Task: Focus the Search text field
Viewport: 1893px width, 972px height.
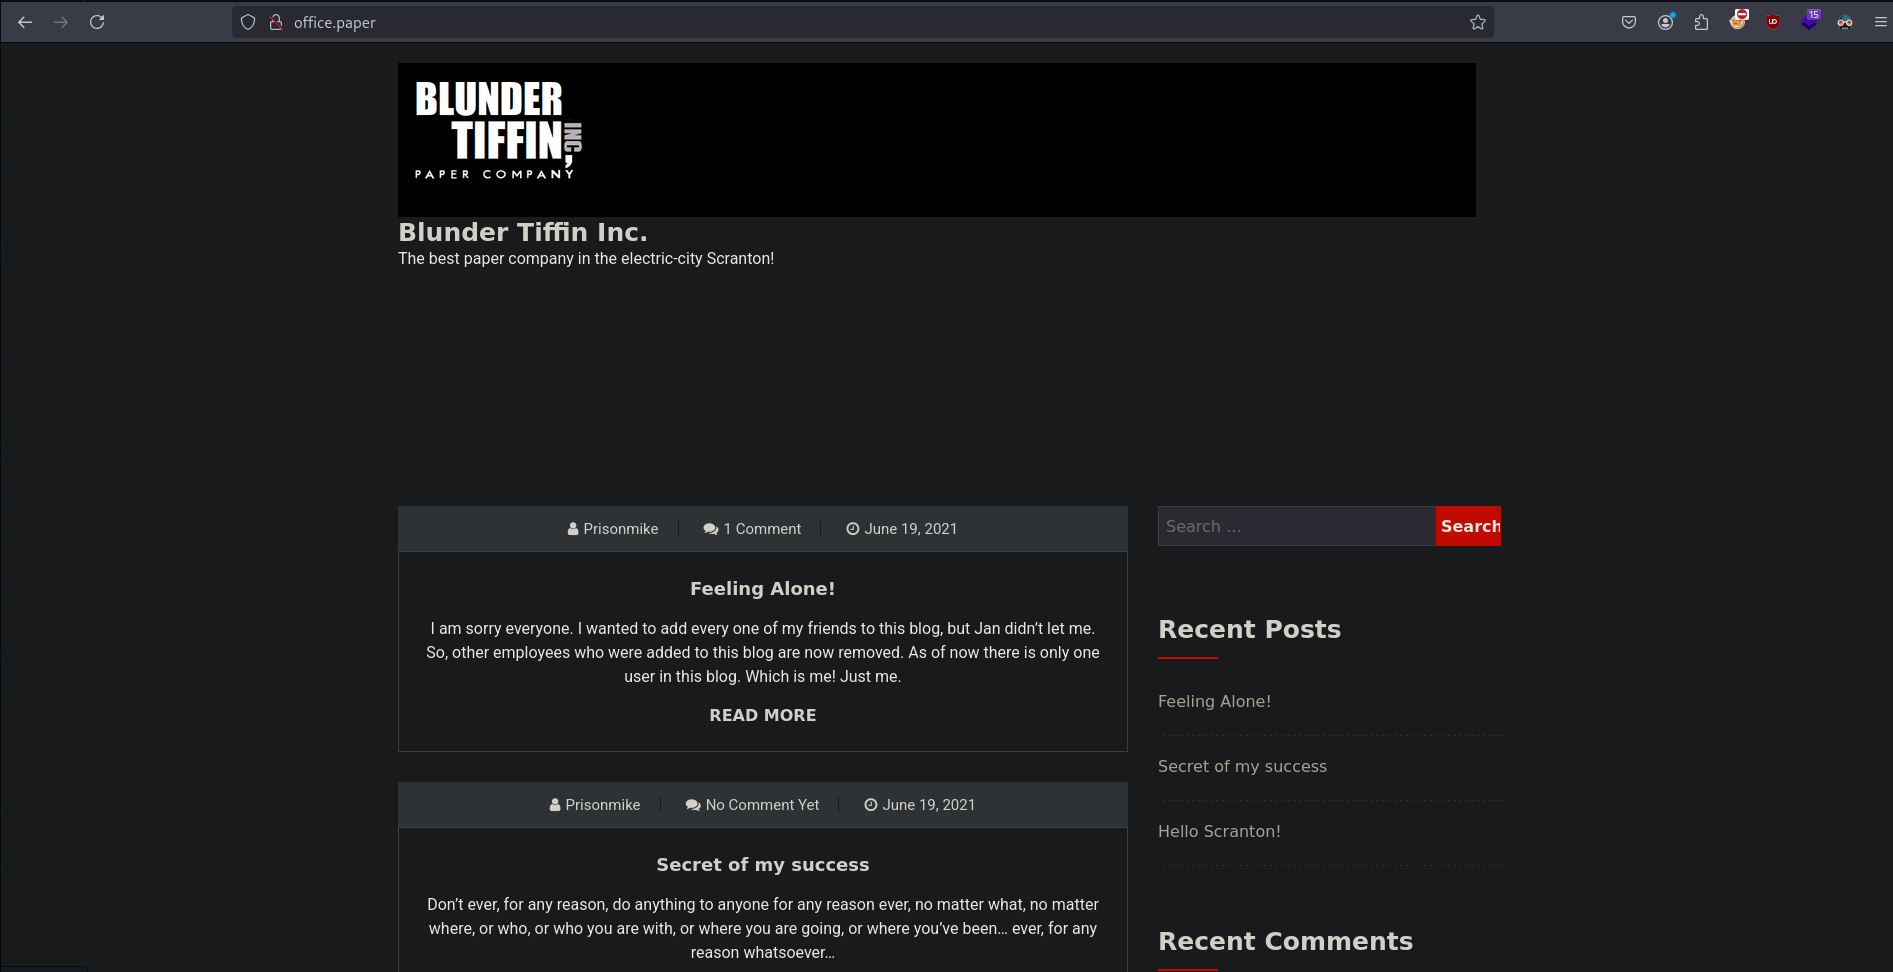Action: (x=1297, y=526)
